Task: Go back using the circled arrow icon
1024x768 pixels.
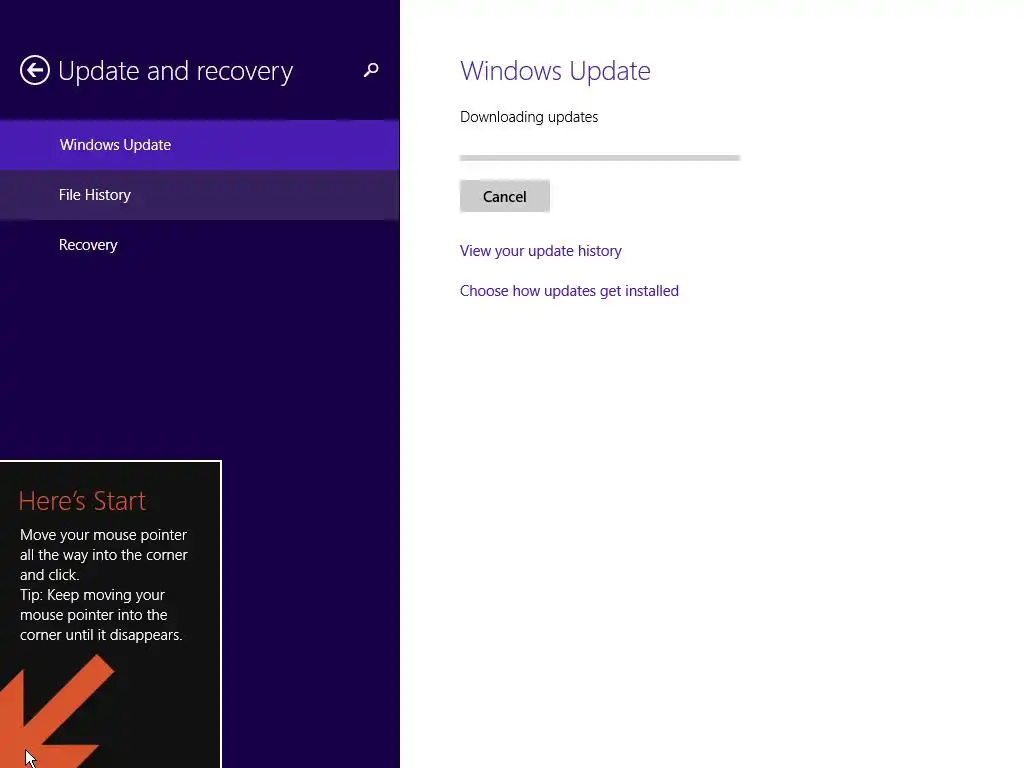Action: pos(35,70)
